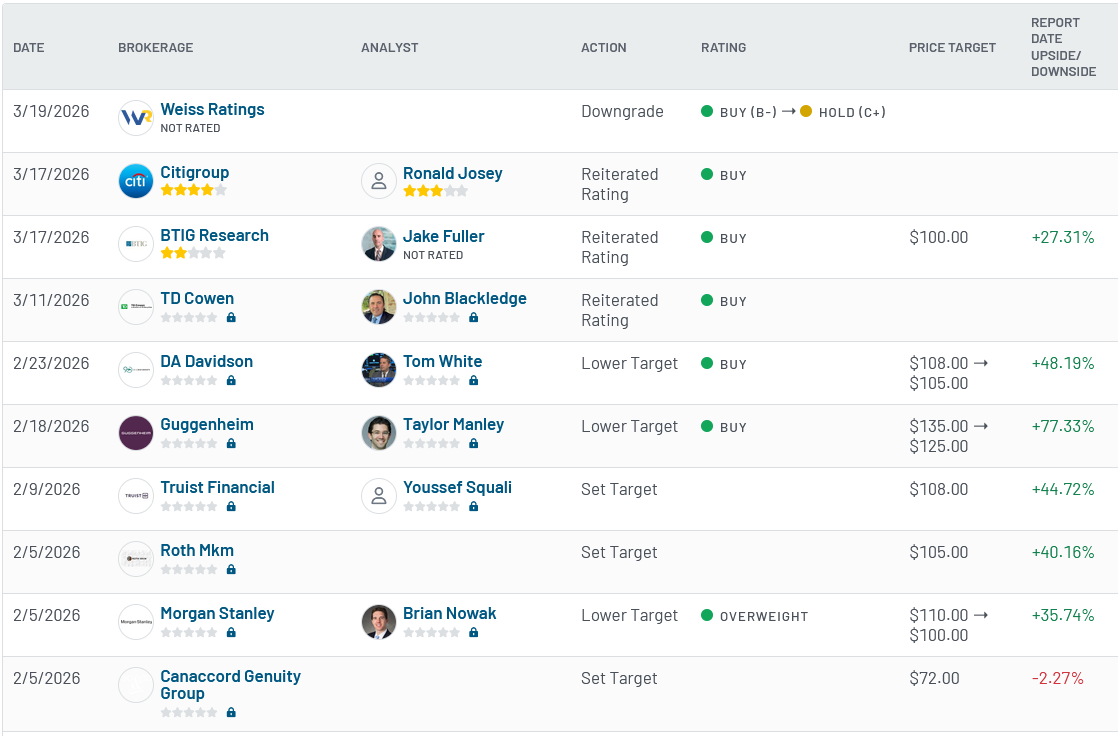Click Citigroup's four-star rating
This screenshot has width=1118, height=736.
point(193,190)
